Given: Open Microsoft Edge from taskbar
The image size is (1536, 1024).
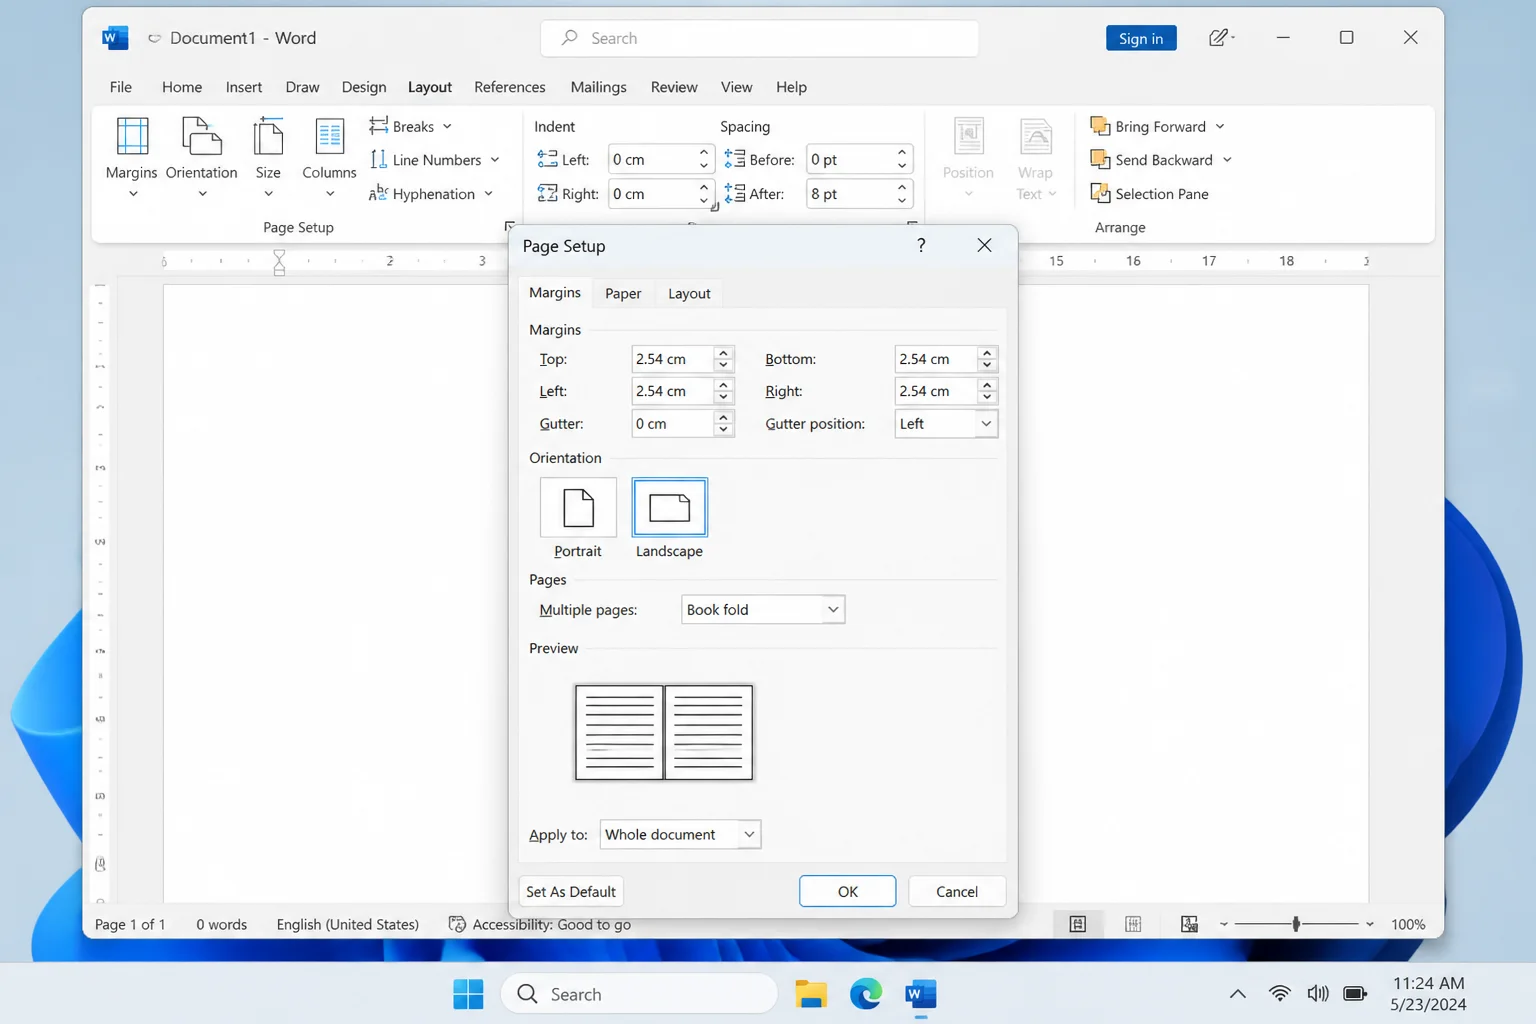Looking at the screenshot, I should (x=866, y=994).
